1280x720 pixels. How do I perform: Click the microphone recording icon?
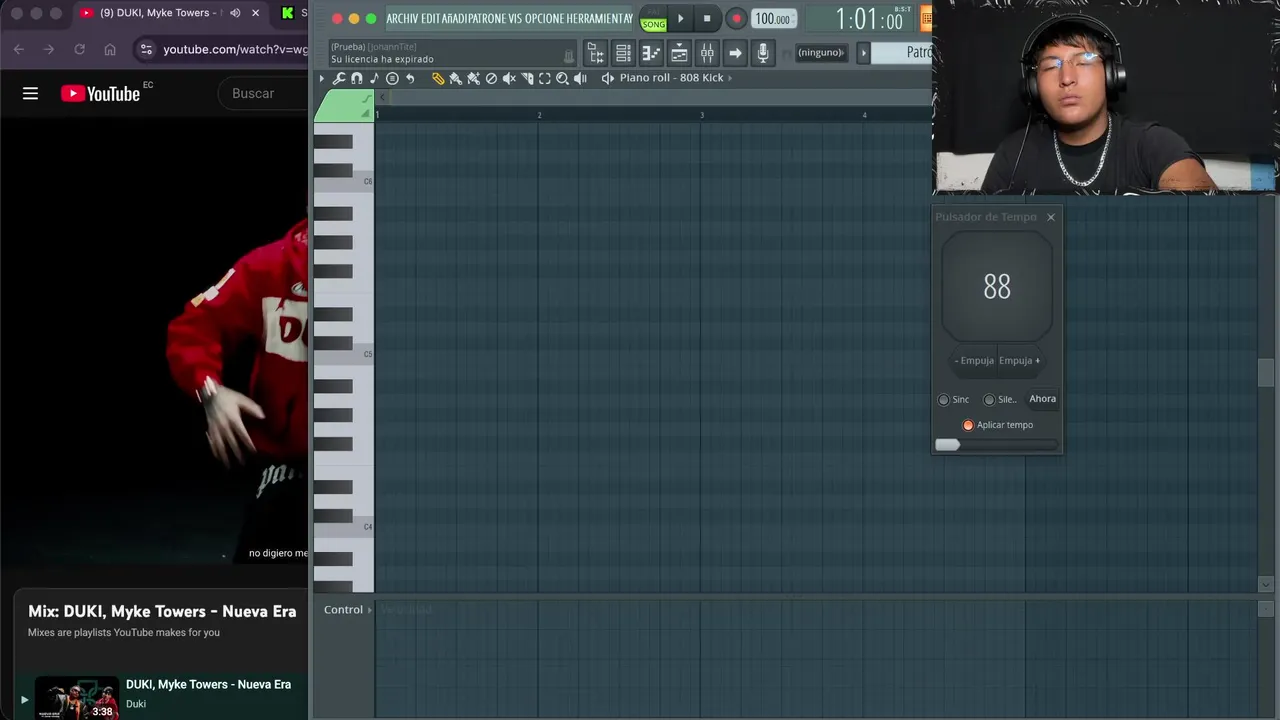pyautogui.click(x=763, y=53)
